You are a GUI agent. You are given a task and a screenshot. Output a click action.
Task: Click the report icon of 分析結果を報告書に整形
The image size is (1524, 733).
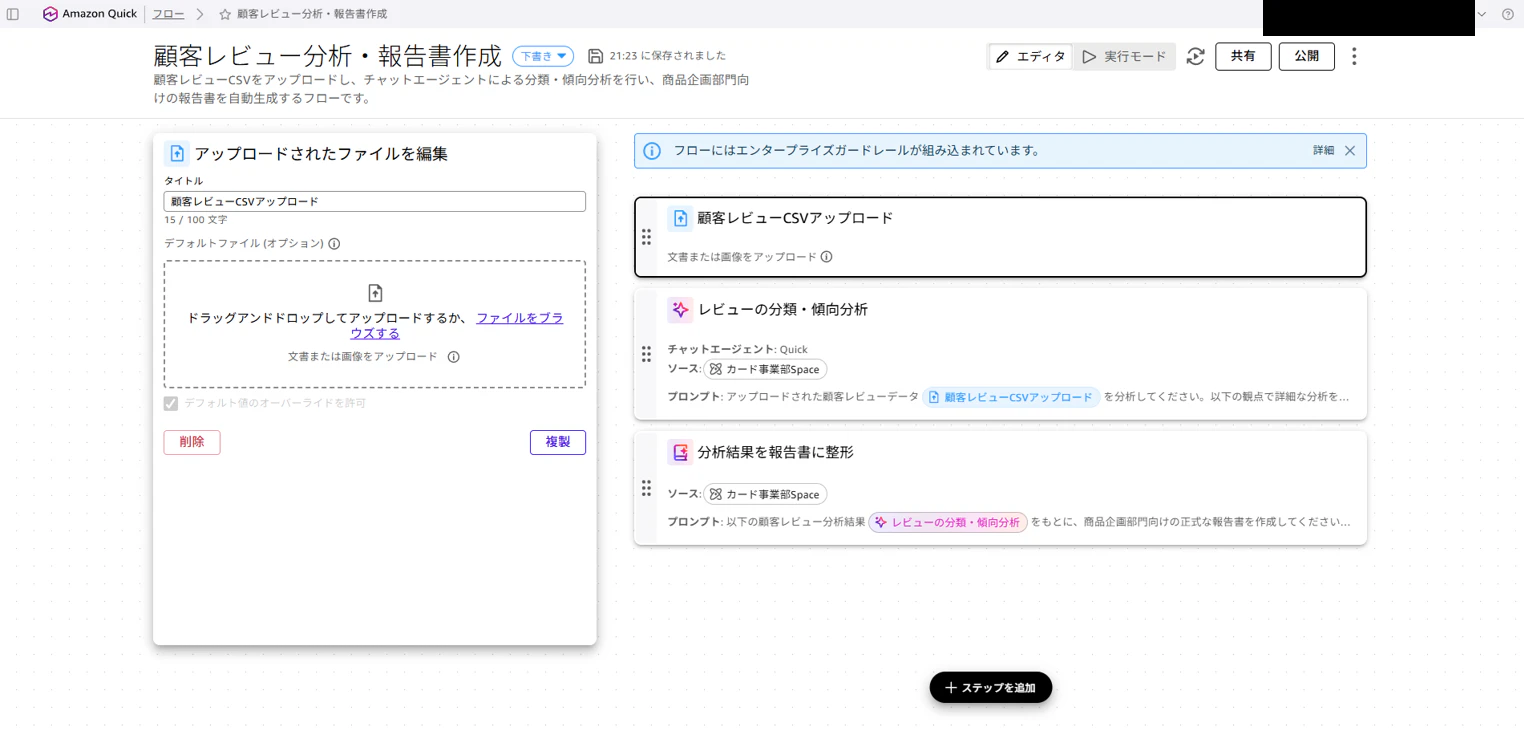coord(680,452)
